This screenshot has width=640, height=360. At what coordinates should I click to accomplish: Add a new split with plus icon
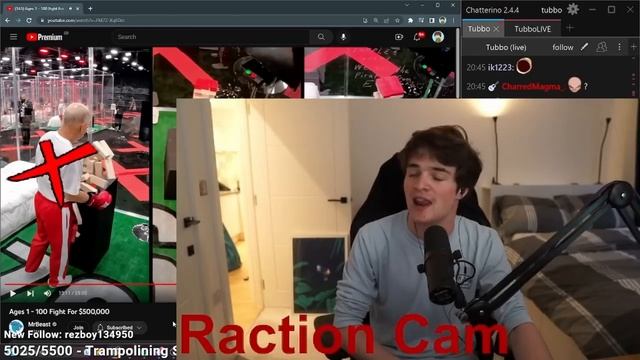pos(633,47)
